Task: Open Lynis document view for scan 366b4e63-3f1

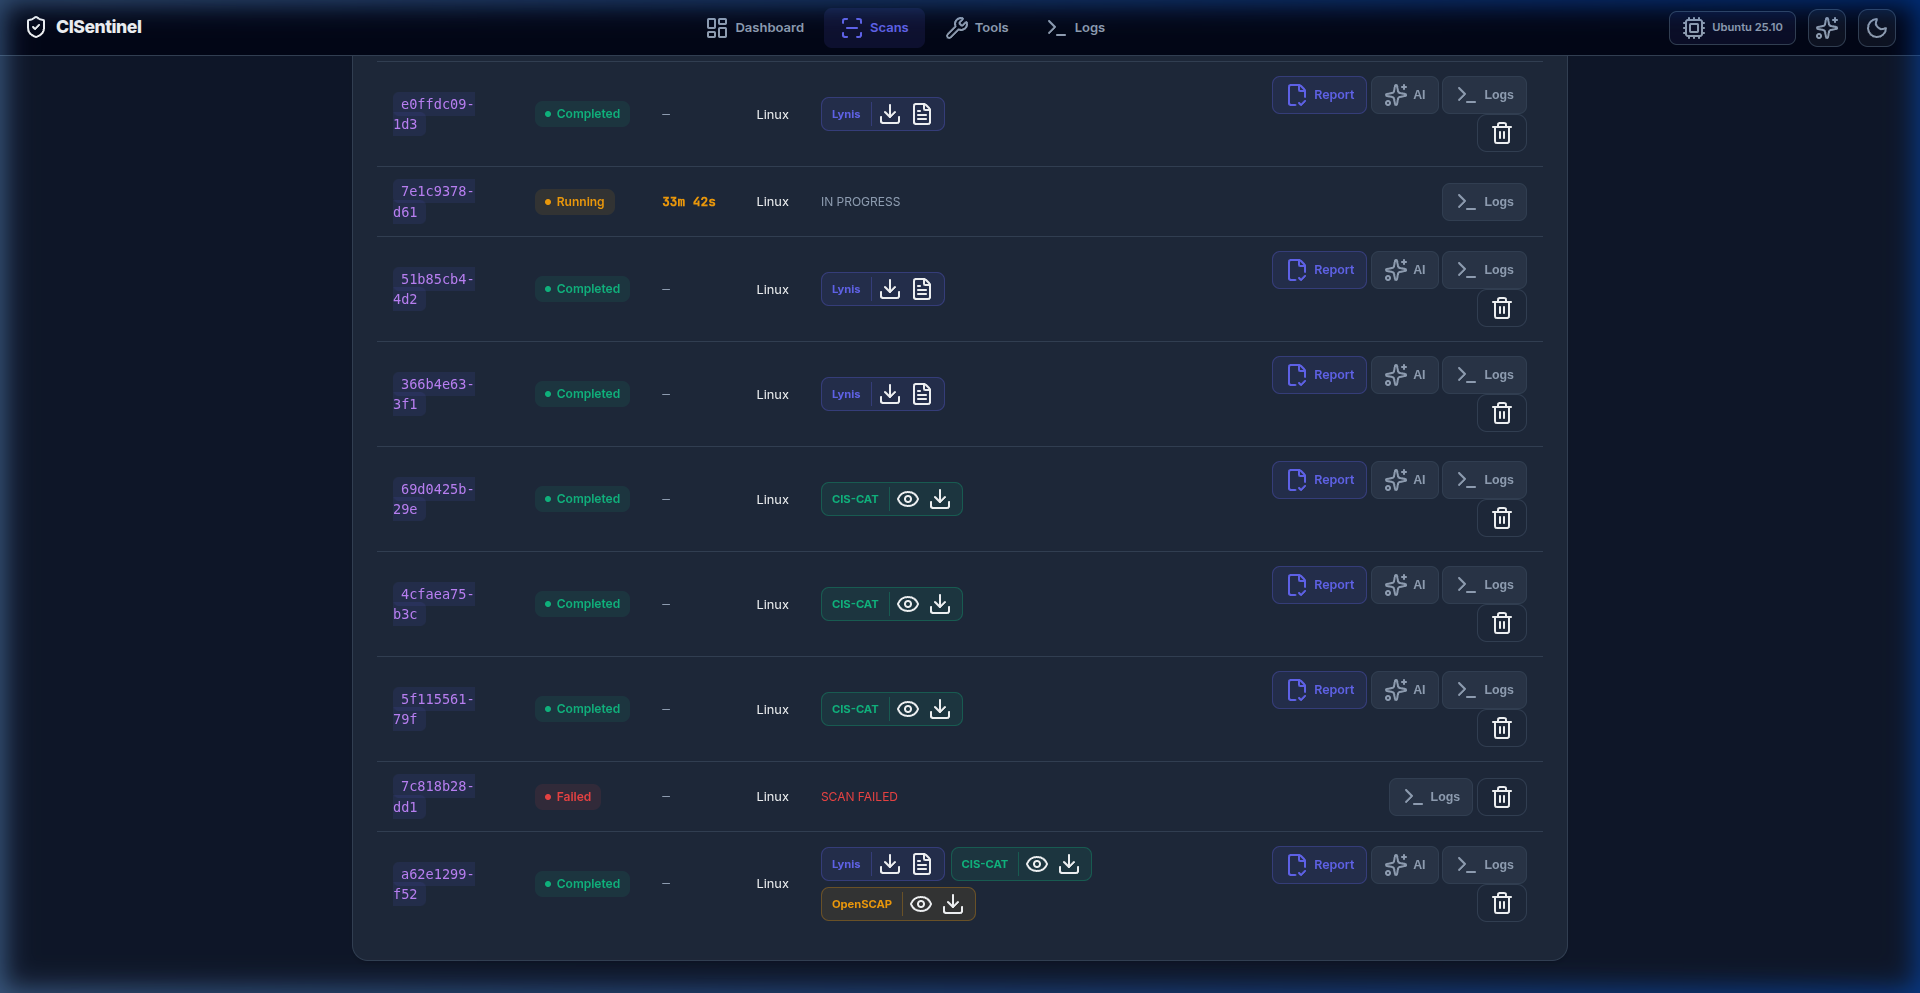Action: tap(922, 394)
